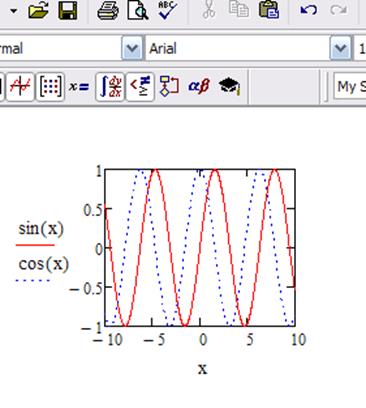Open the Greek symbols toolbar
The image size is (366, 408).
(199, 87)
